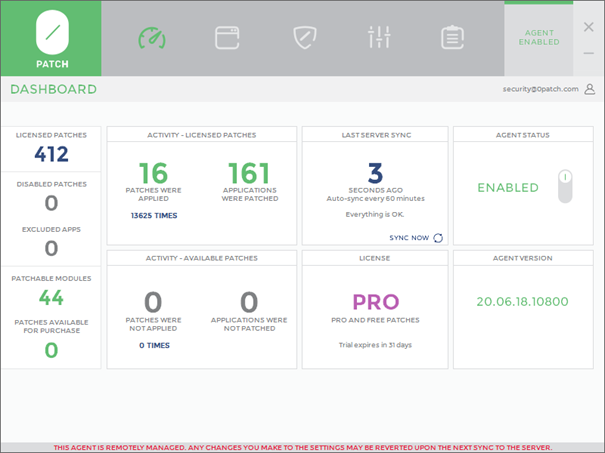Click the Sync Now refresh icon
605x453 pixels.
(438, 238)
